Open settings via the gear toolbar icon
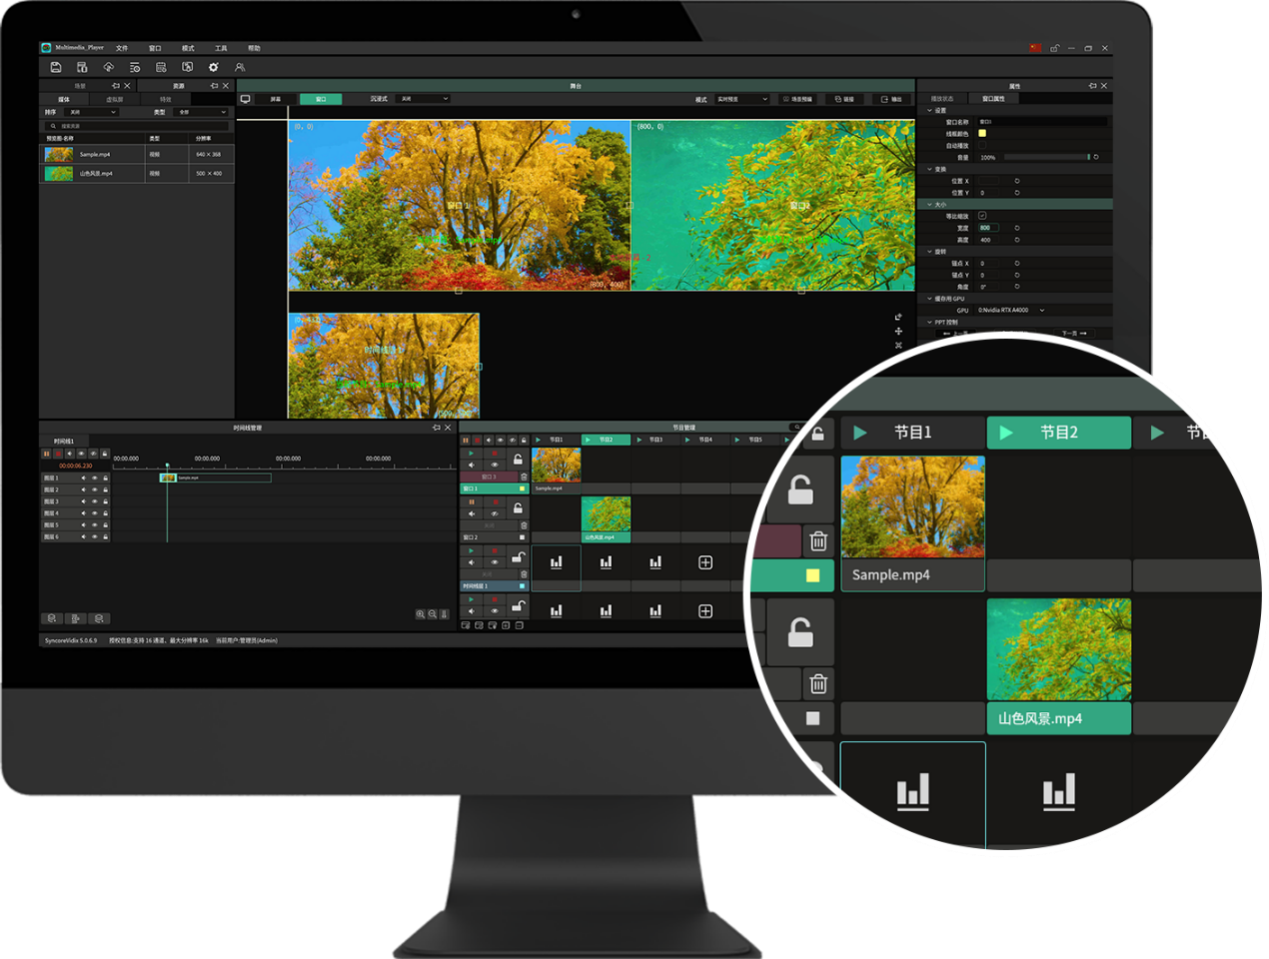1269x959 pixels. point(213,67)
